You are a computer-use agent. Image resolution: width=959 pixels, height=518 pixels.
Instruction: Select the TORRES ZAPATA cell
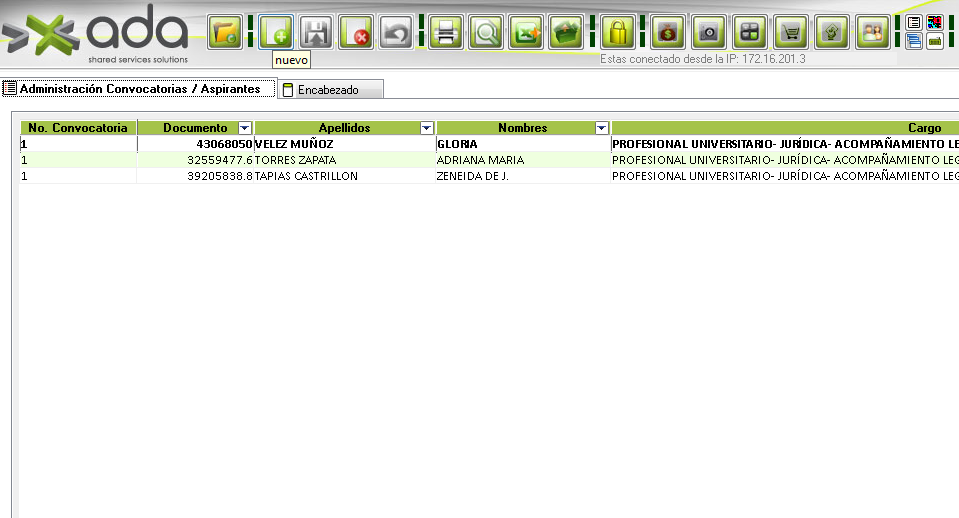click(x=344, y=160)
